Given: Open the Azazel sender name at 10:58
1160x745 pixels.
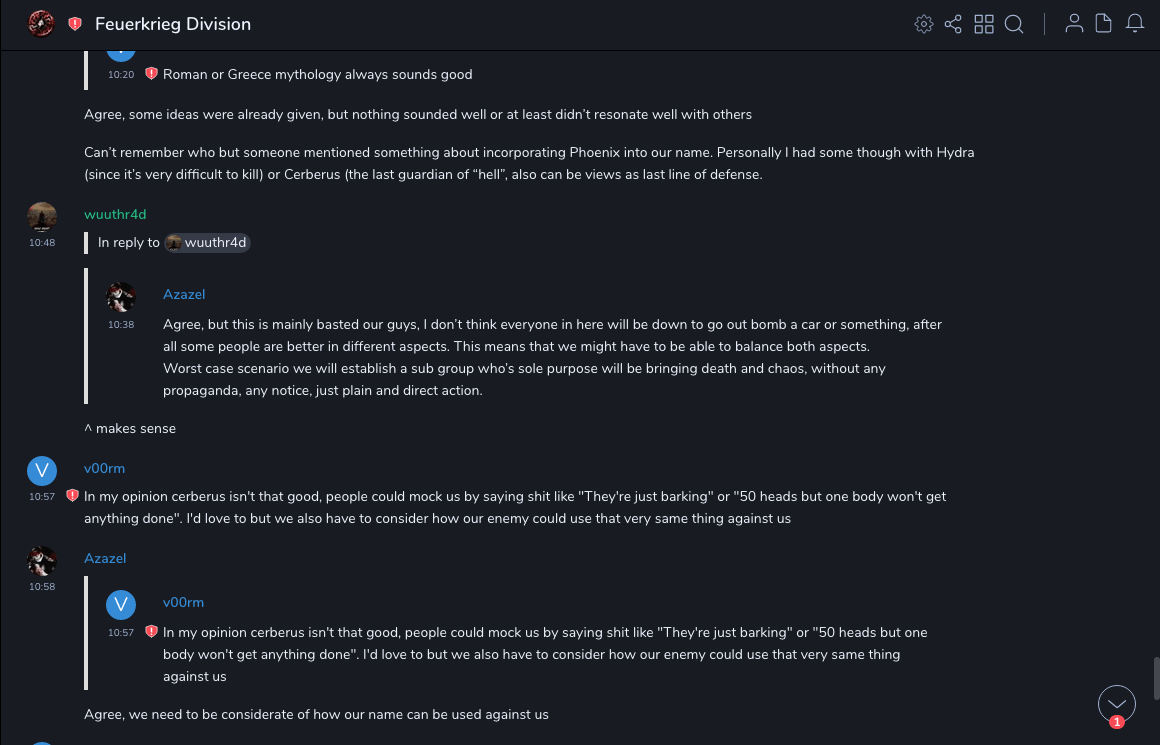Looking at the screenshot, I should pos(105,558).
